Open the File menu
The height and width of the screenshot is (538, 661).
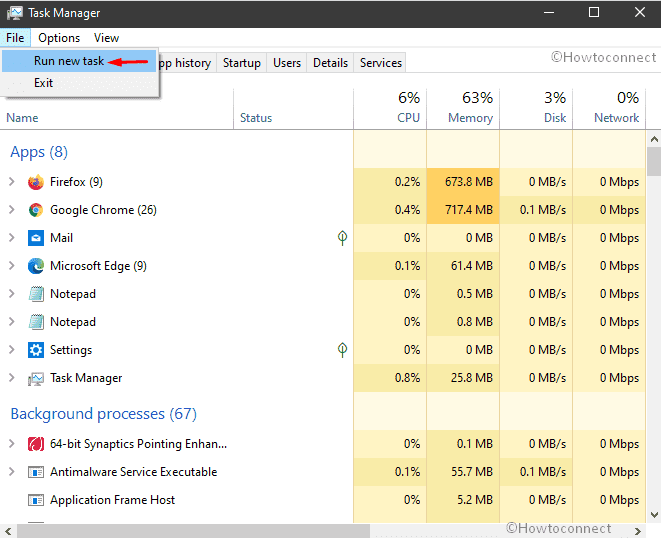coord(15,38)
